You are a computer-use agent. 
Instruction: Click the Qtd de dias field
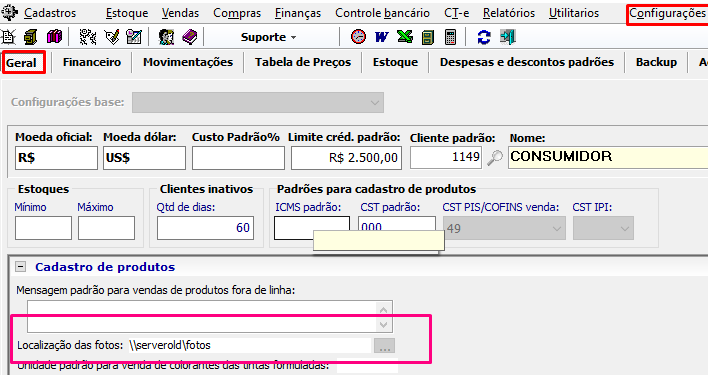(205, 228)
